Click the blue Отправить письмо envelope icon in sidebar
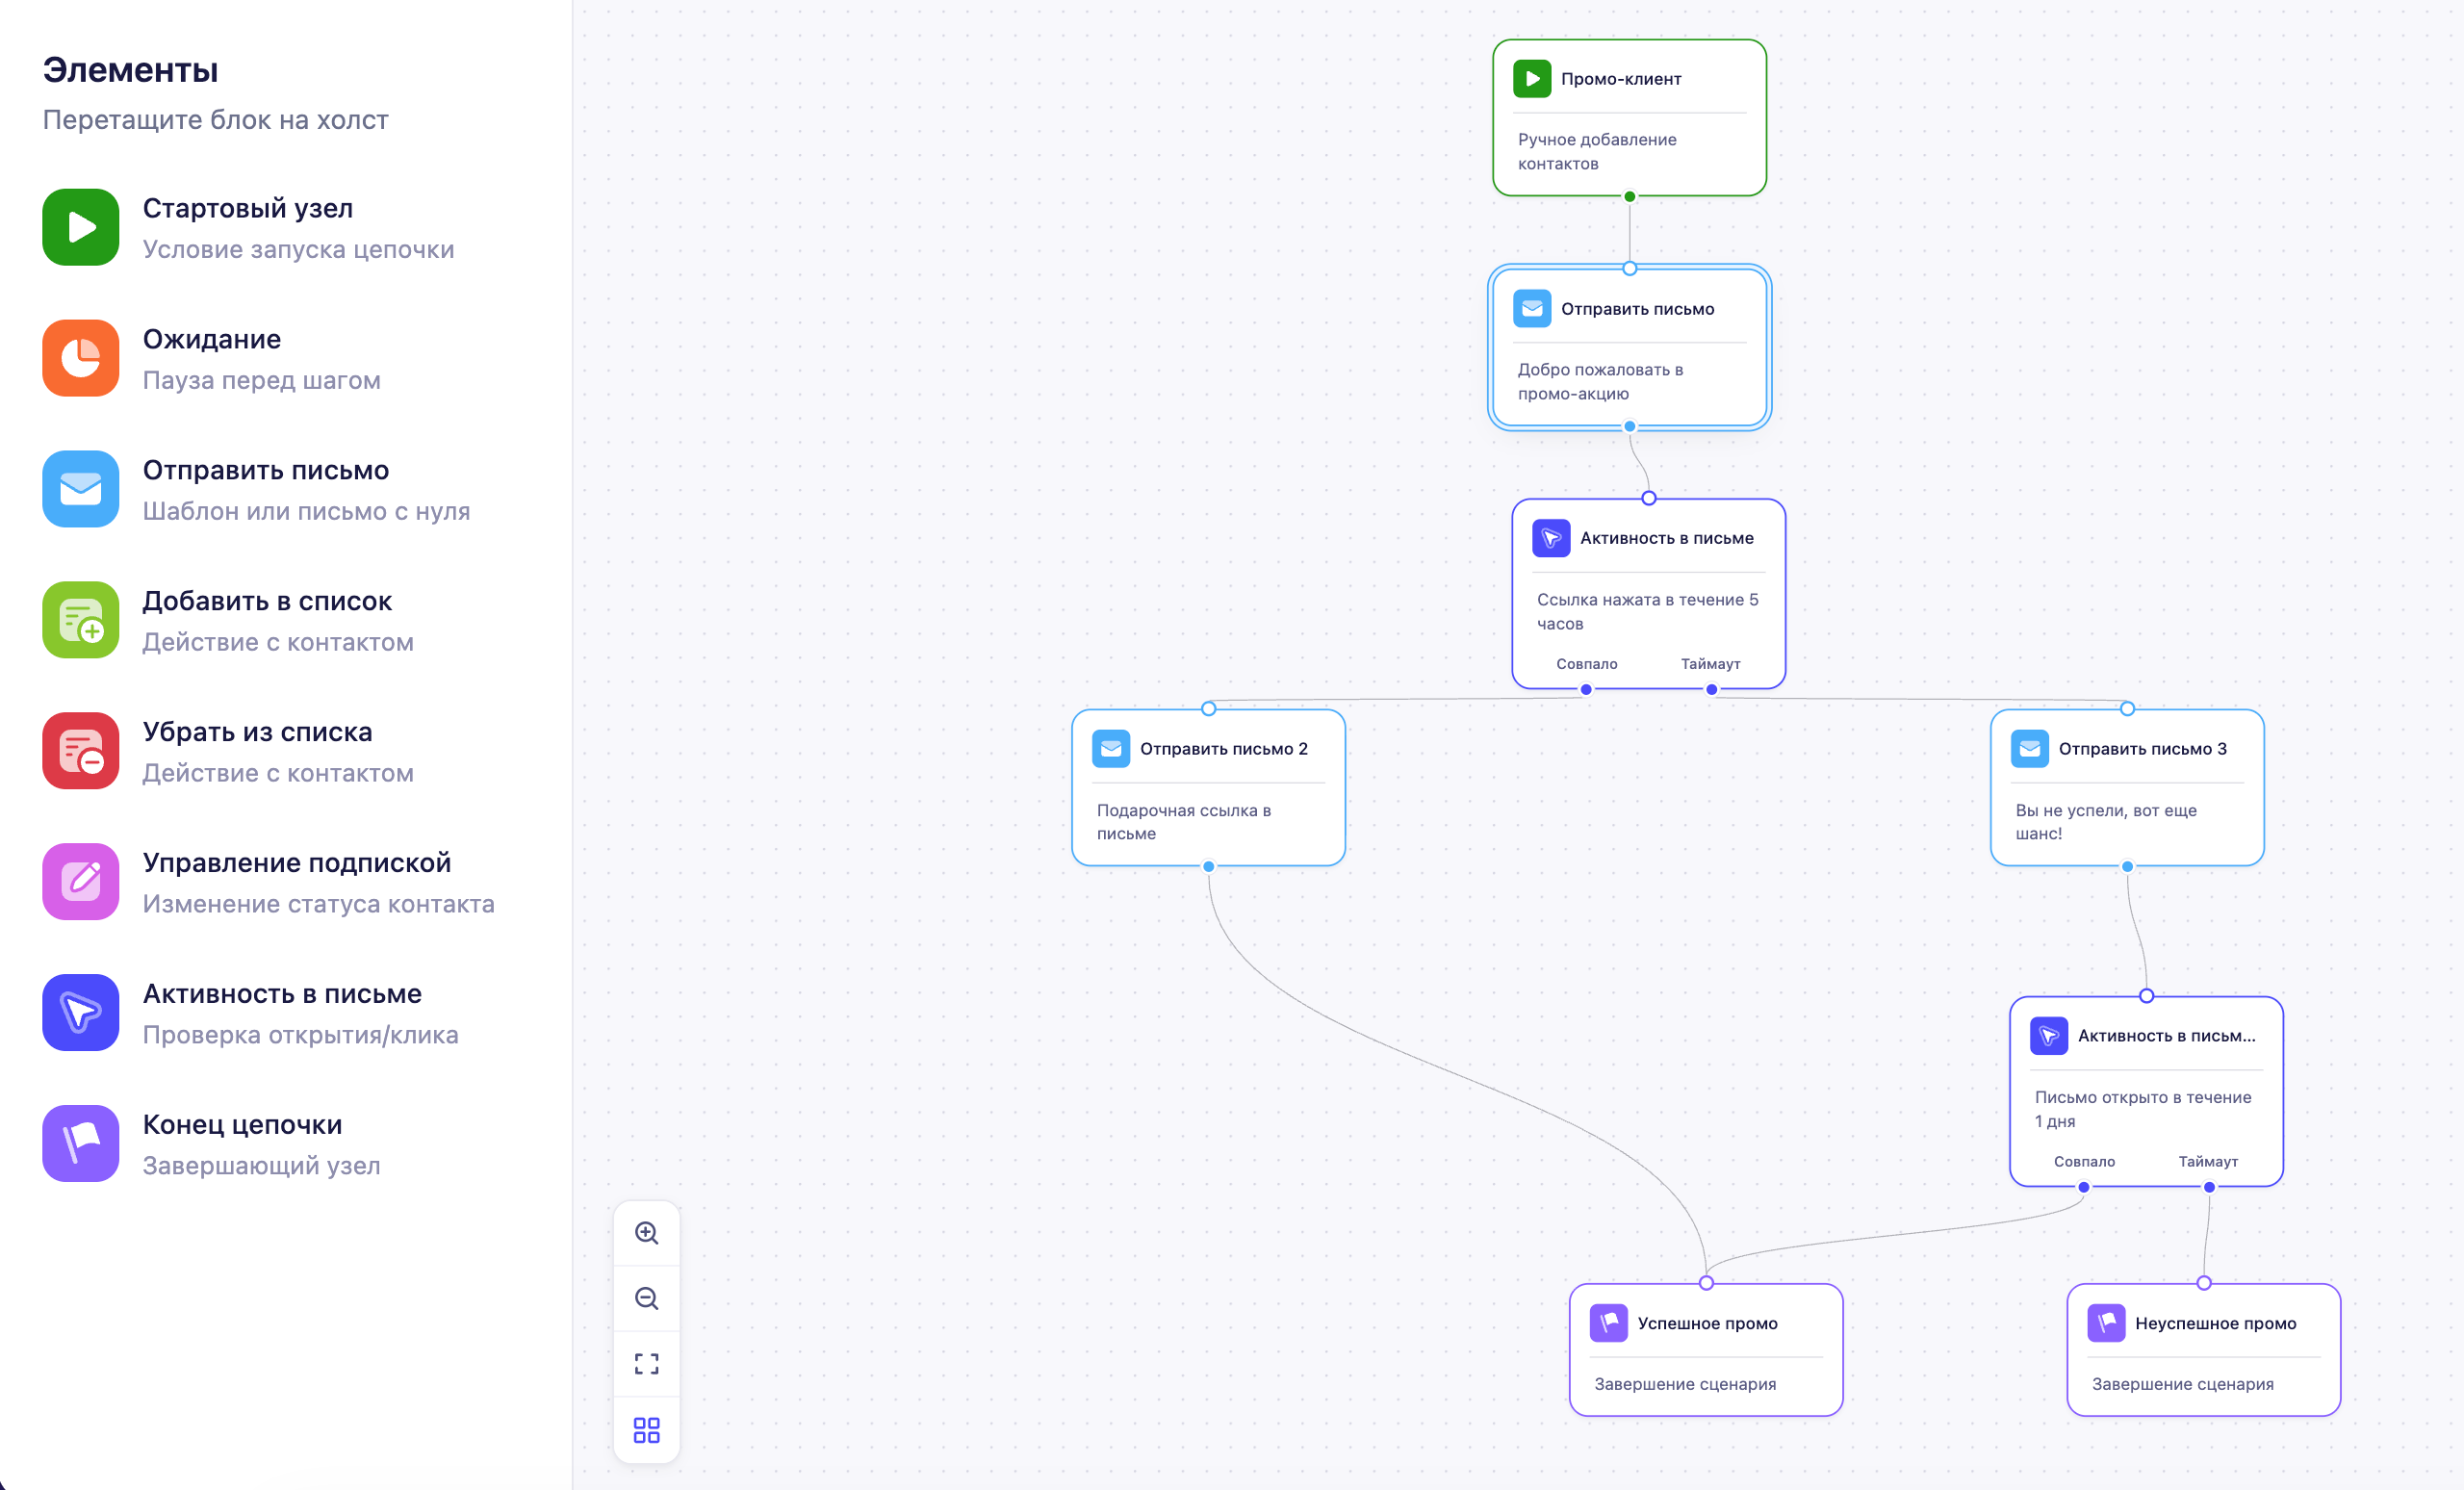Viewport: 2464px width, 1490px height. click(81, 489)
